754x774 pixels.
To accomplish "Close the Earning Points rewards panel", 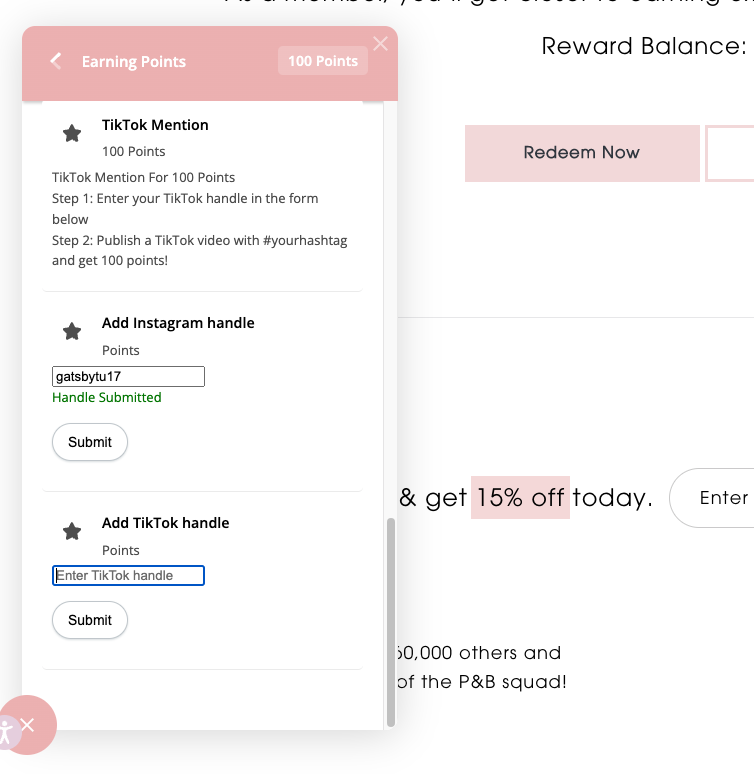I will pyautogui.click(x=380, y=44).
